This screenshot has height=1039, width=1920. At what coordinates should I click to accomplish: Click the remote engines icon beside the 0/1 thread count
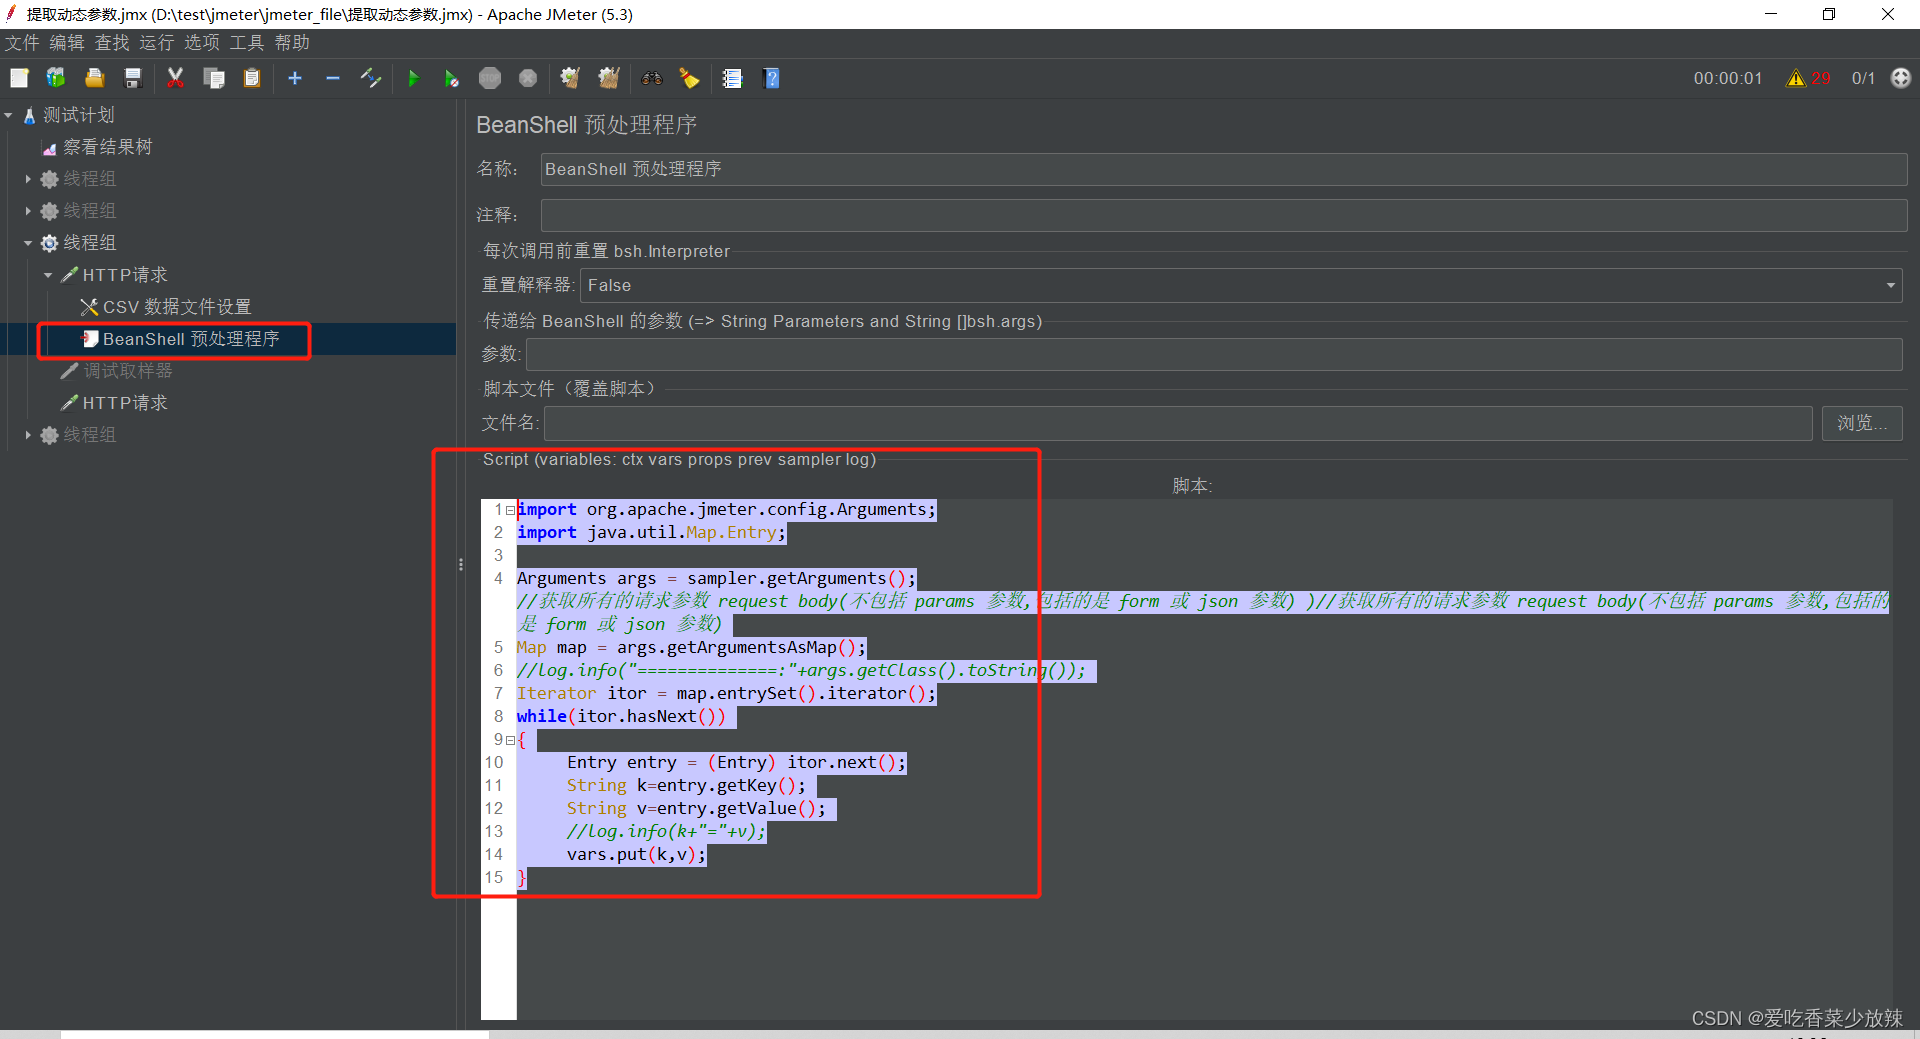click(x=1901, y=78)
